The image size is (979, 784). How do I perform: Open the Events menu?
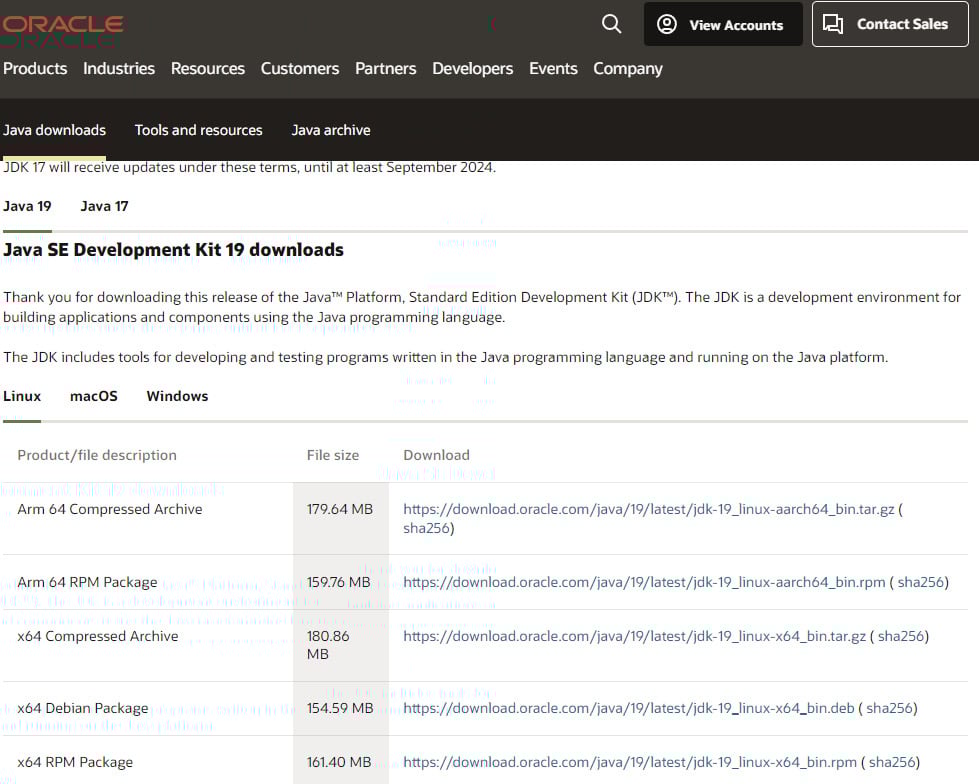tap(553, 69)
